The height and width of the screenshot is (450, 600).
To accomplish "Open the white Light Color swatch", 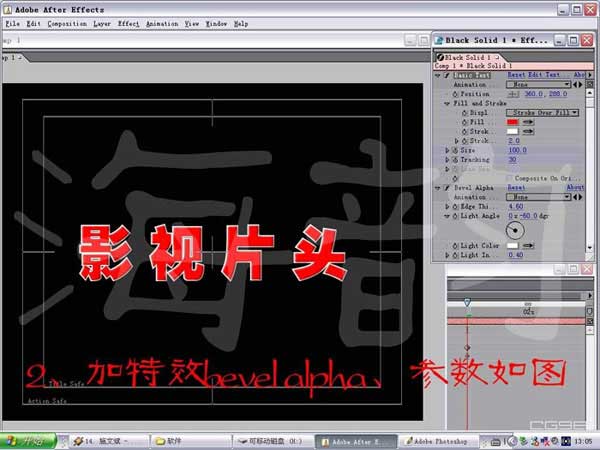I will pos(512,246).
